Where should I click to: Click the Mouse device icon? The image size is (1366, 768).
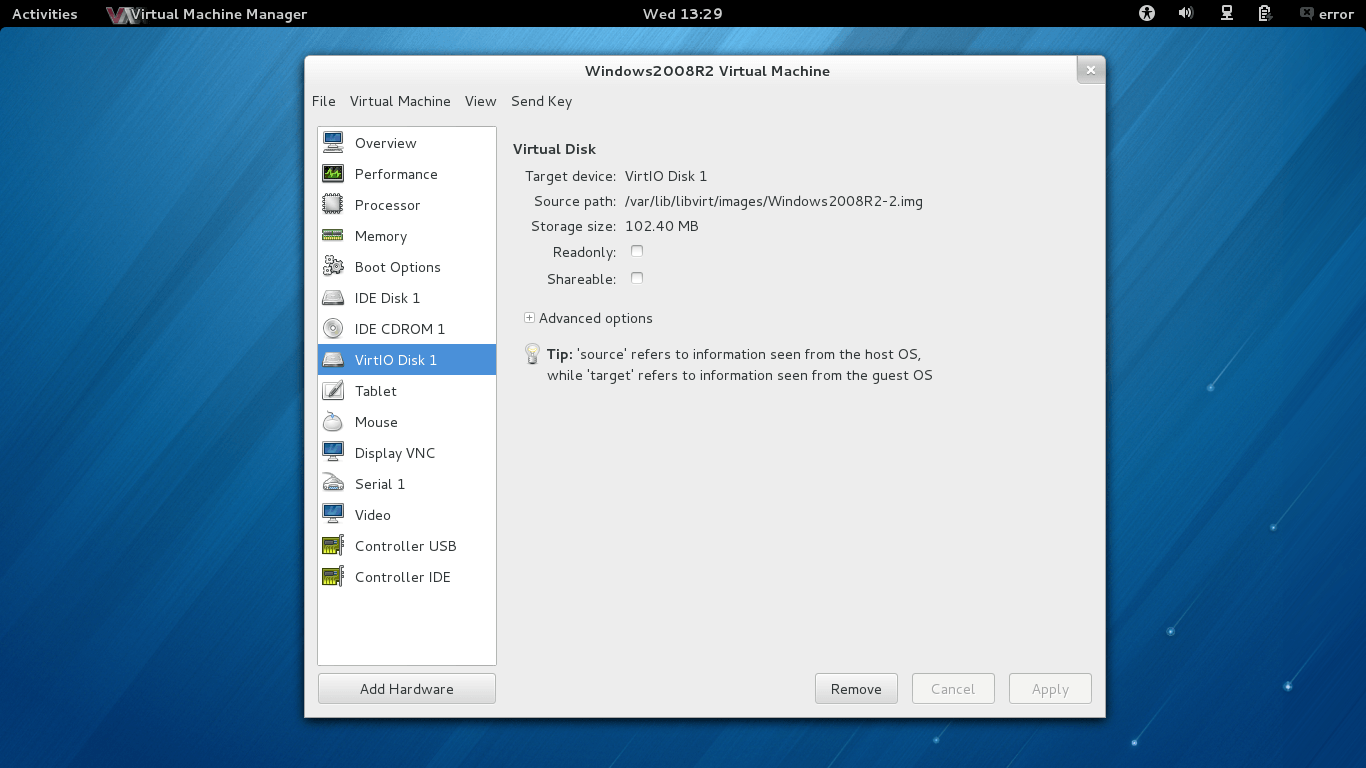coord(333,422)
